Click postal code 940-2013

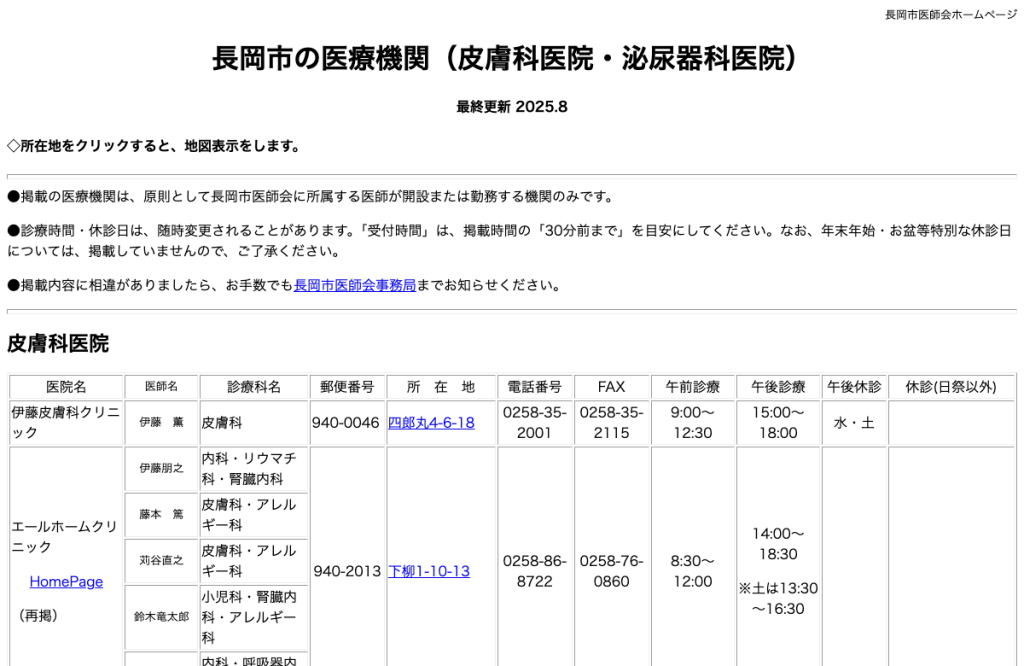(x=347, y=571)
